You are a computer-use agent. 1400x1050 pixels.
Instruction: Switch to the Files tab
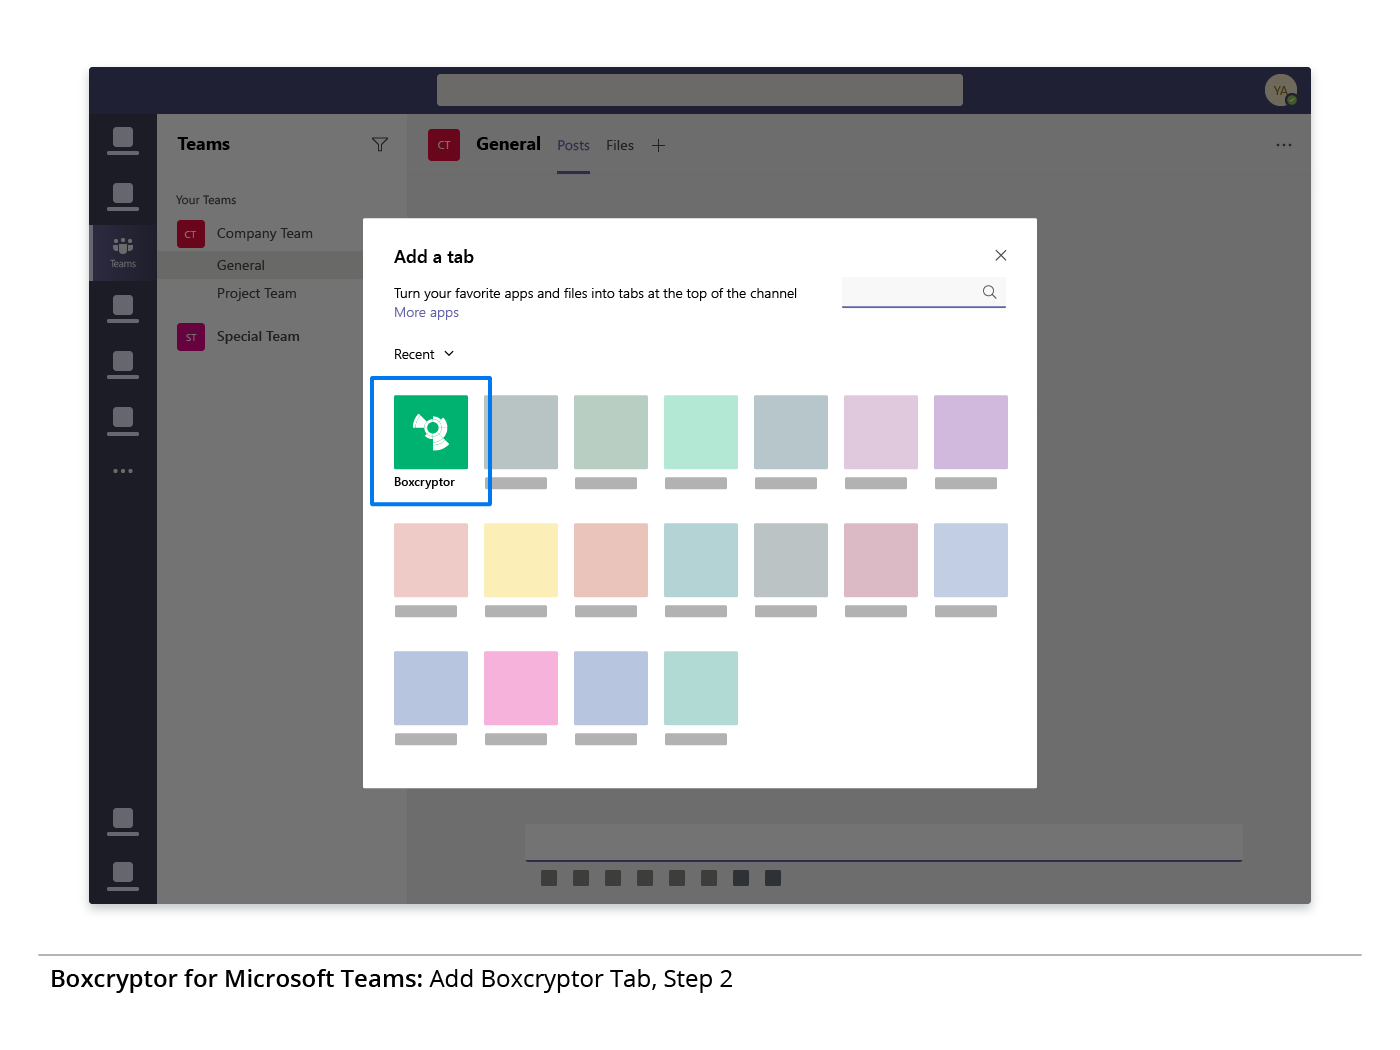[x=620, y=145]
